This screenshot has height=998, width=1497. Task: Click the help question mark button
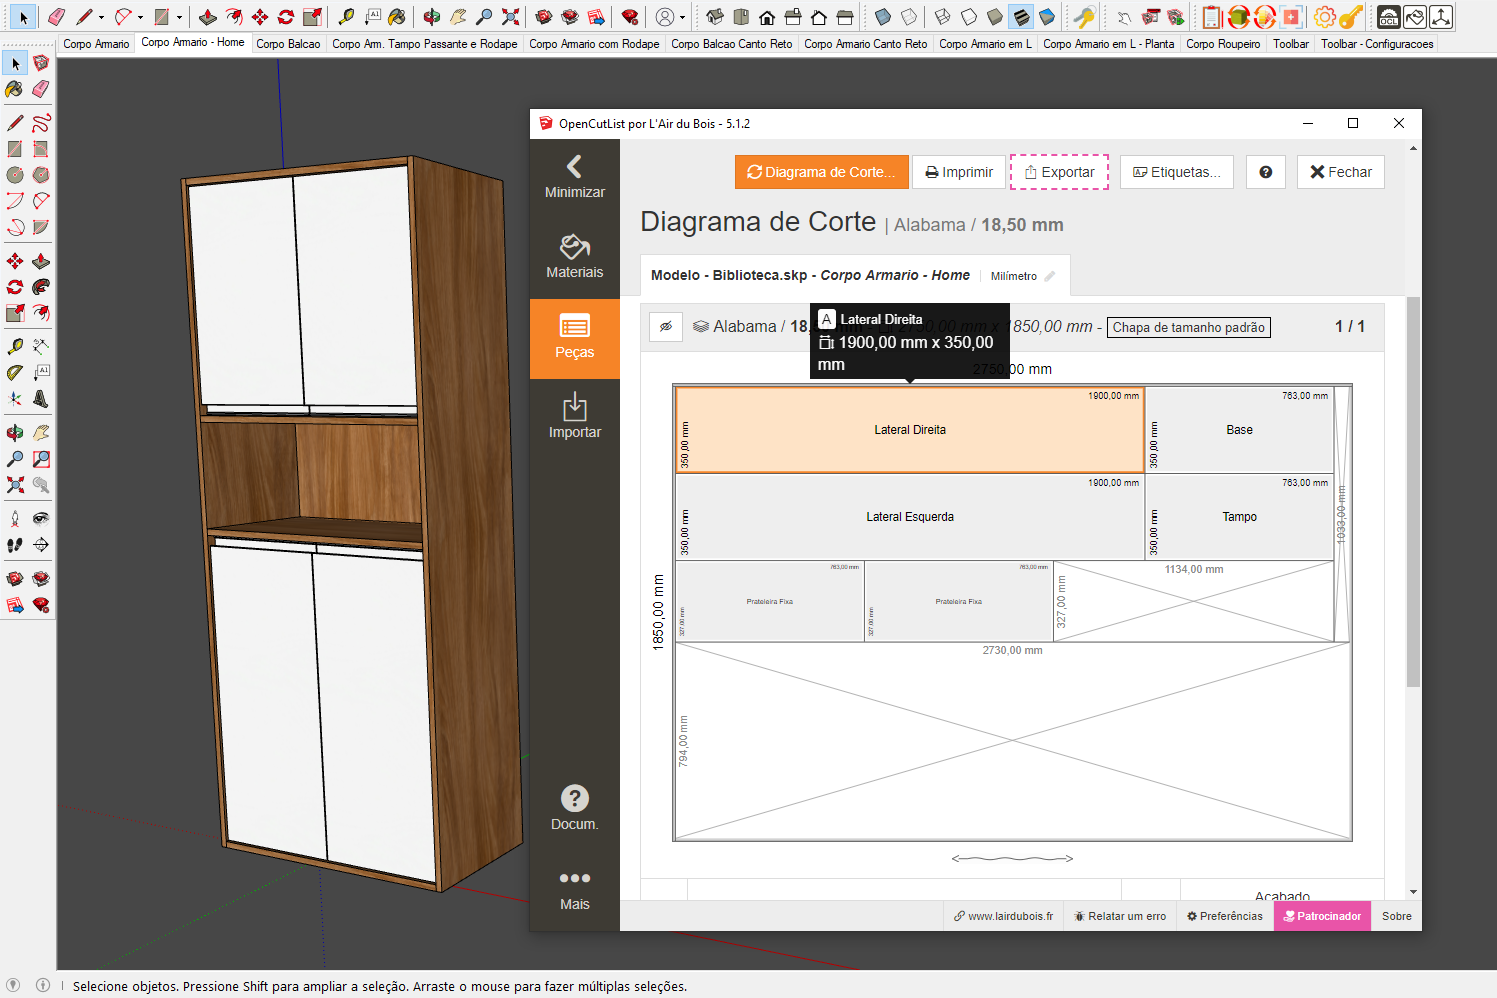(x=1266, y=172)
